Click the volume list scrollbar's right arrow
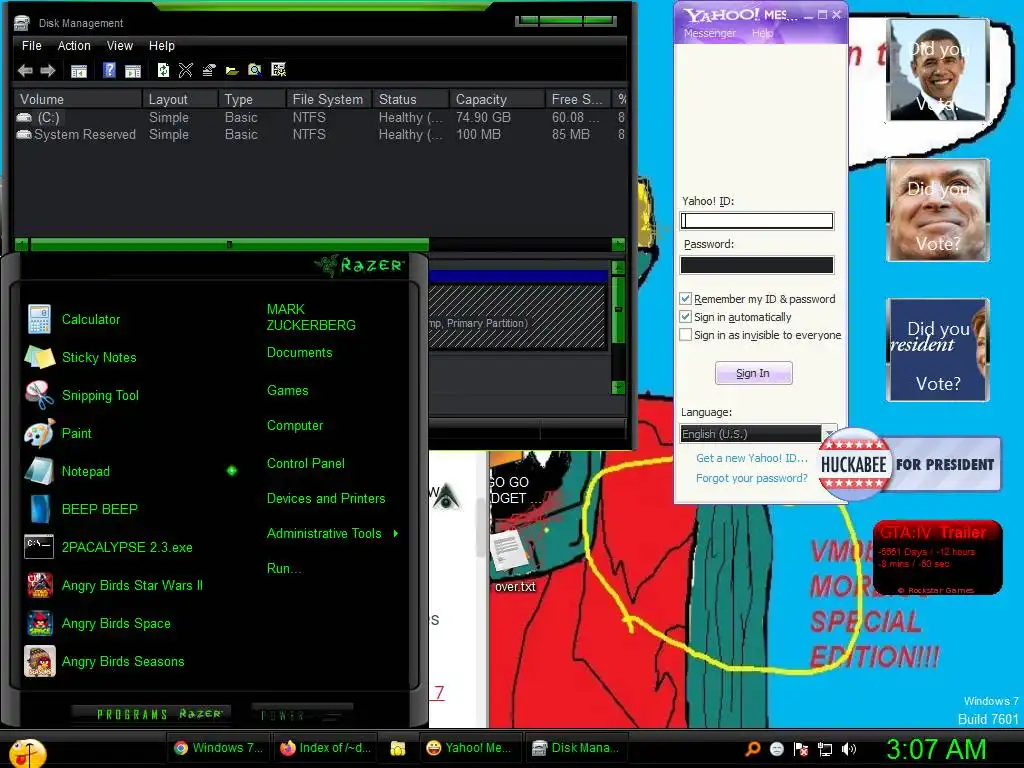The image size is (1024, 768). tap(618, 245)
